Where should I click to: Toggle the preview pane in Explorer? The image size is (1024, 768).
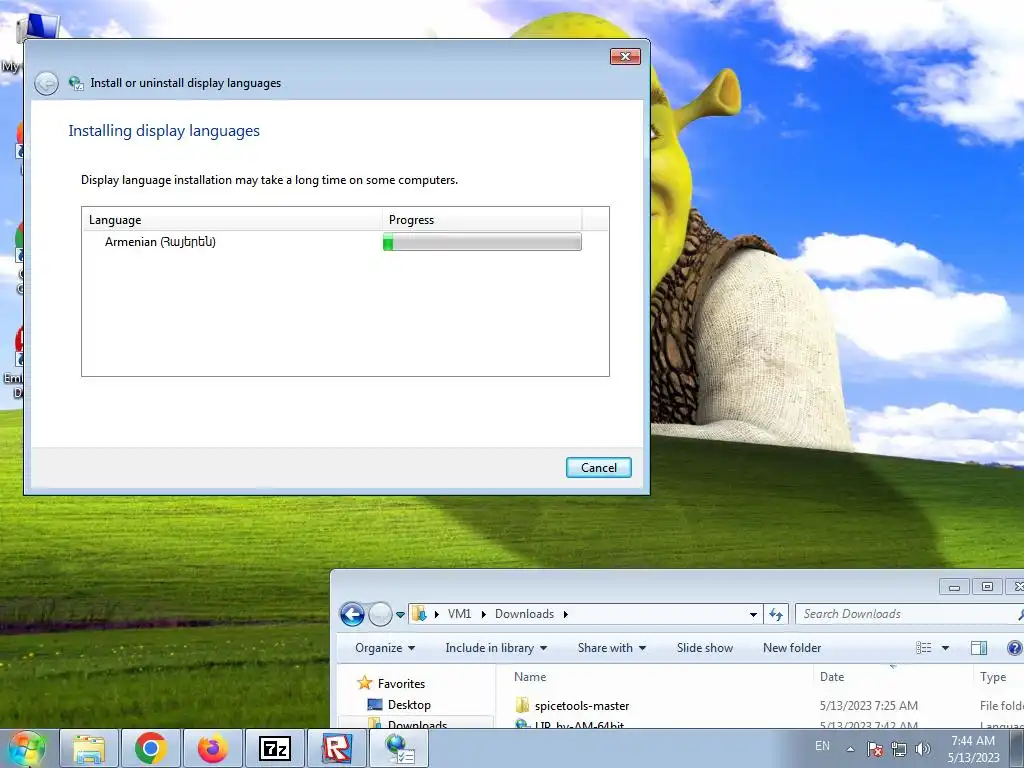pyautogui.click(x=979, y=648)
